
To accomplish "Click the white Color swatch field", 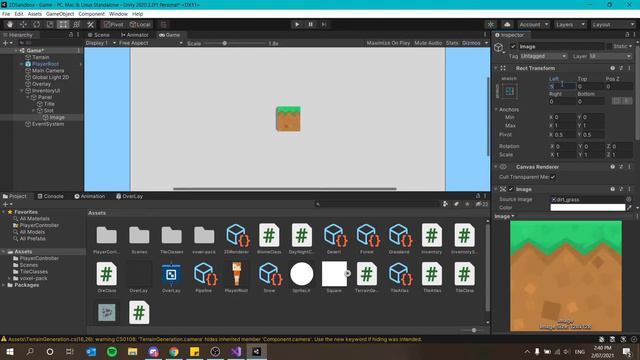I will click(587, 207).
